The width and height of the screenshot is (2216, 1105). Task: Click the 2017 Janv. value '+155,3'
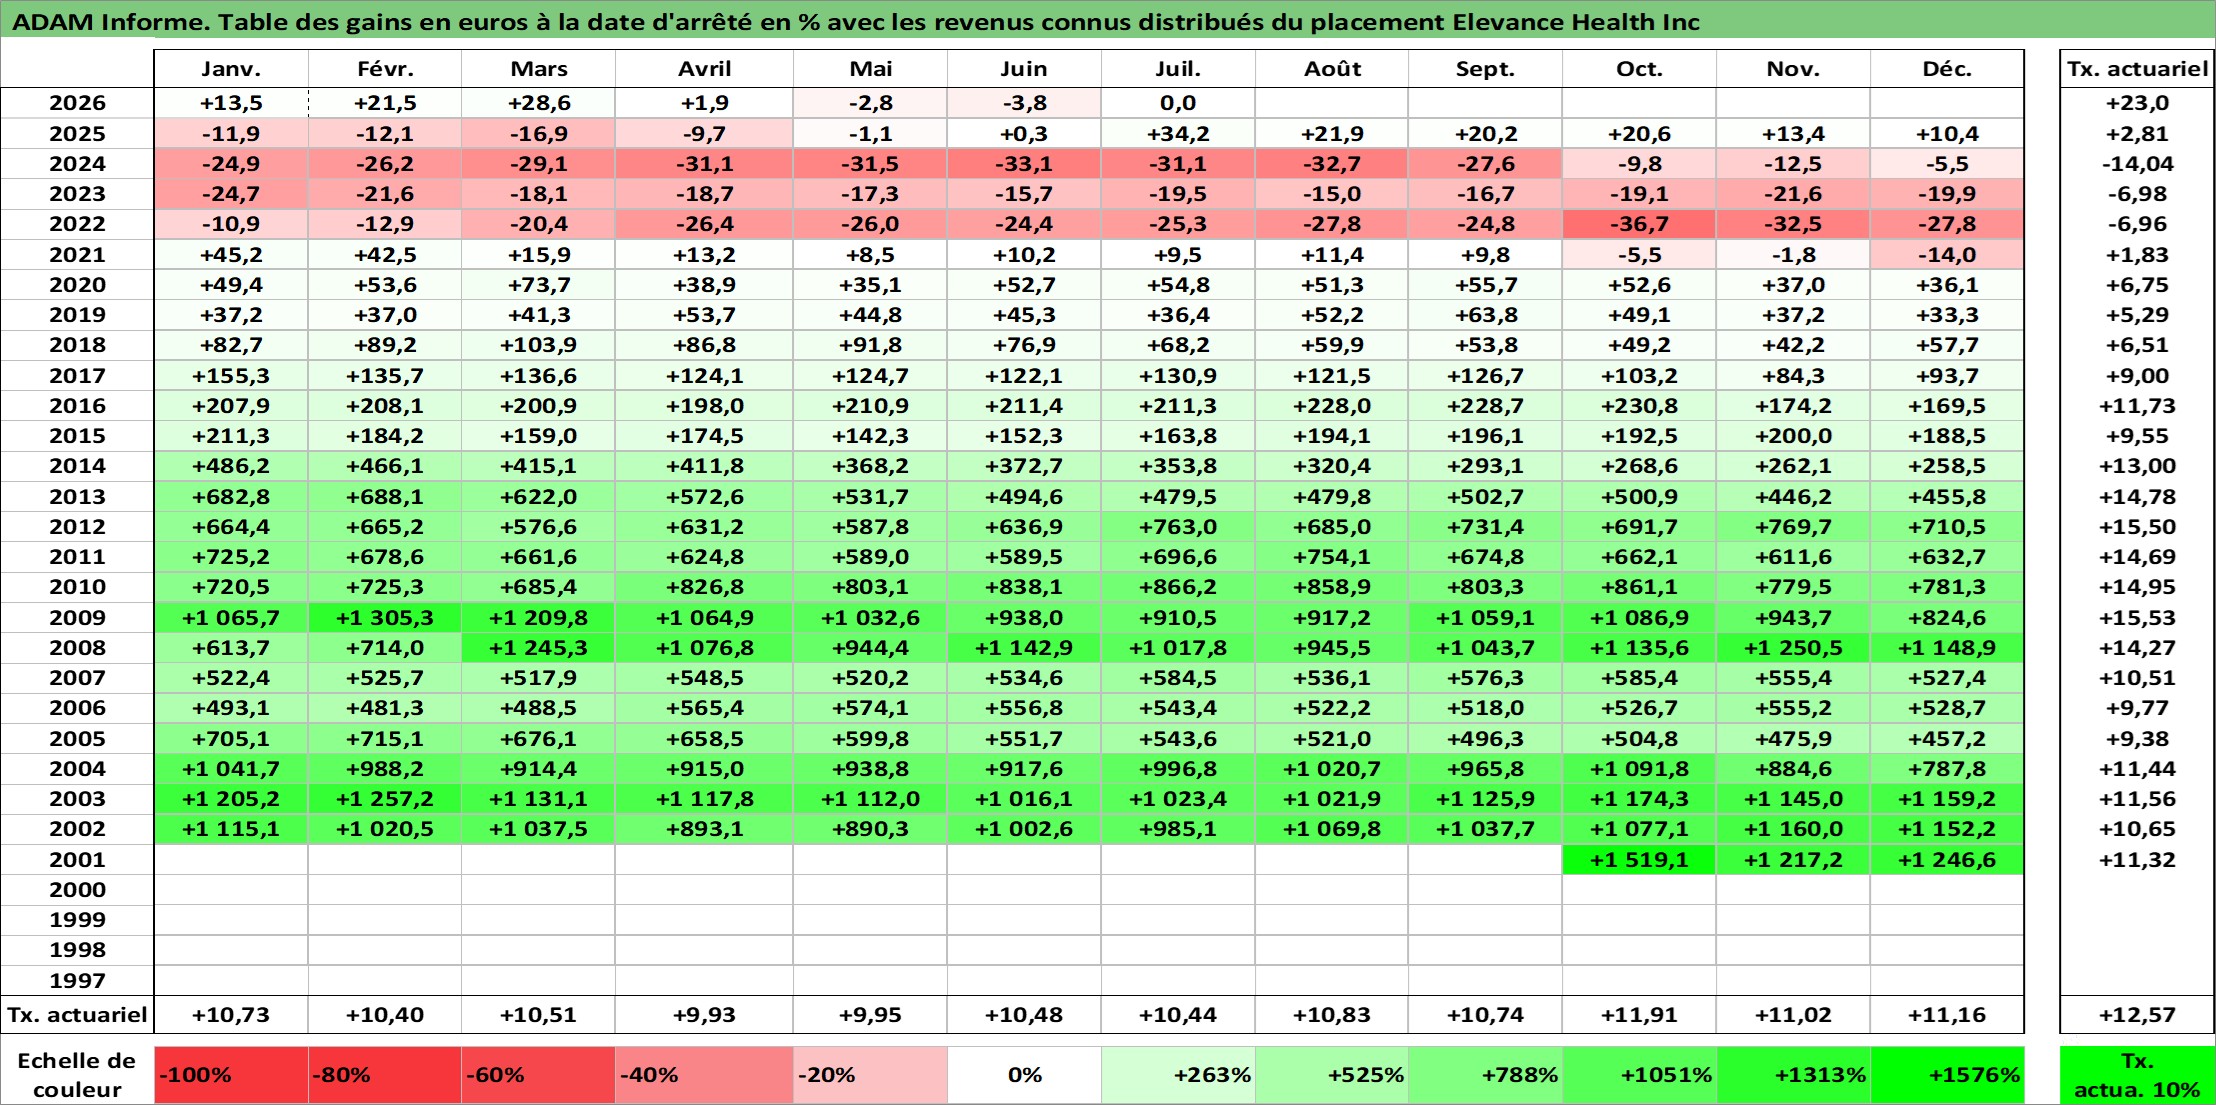point(231,376)
